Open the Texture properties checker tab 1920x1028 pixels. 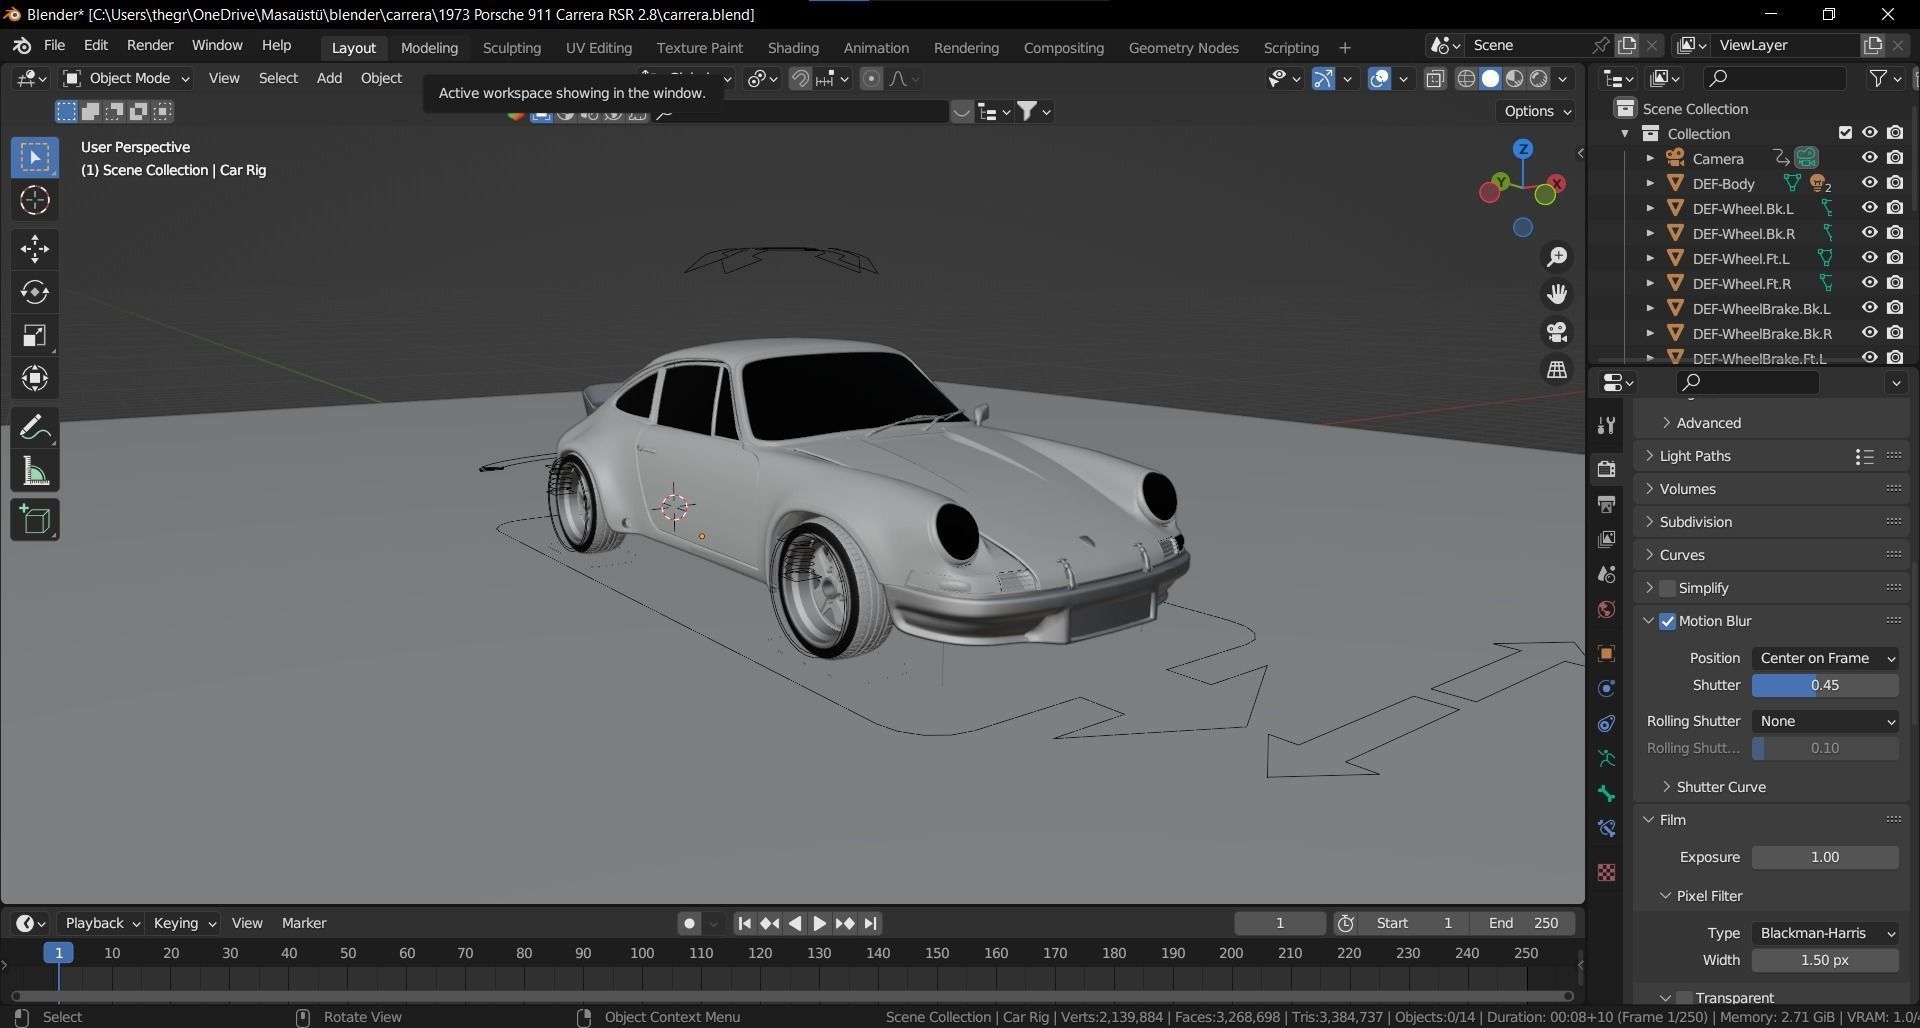(1607, 872)
